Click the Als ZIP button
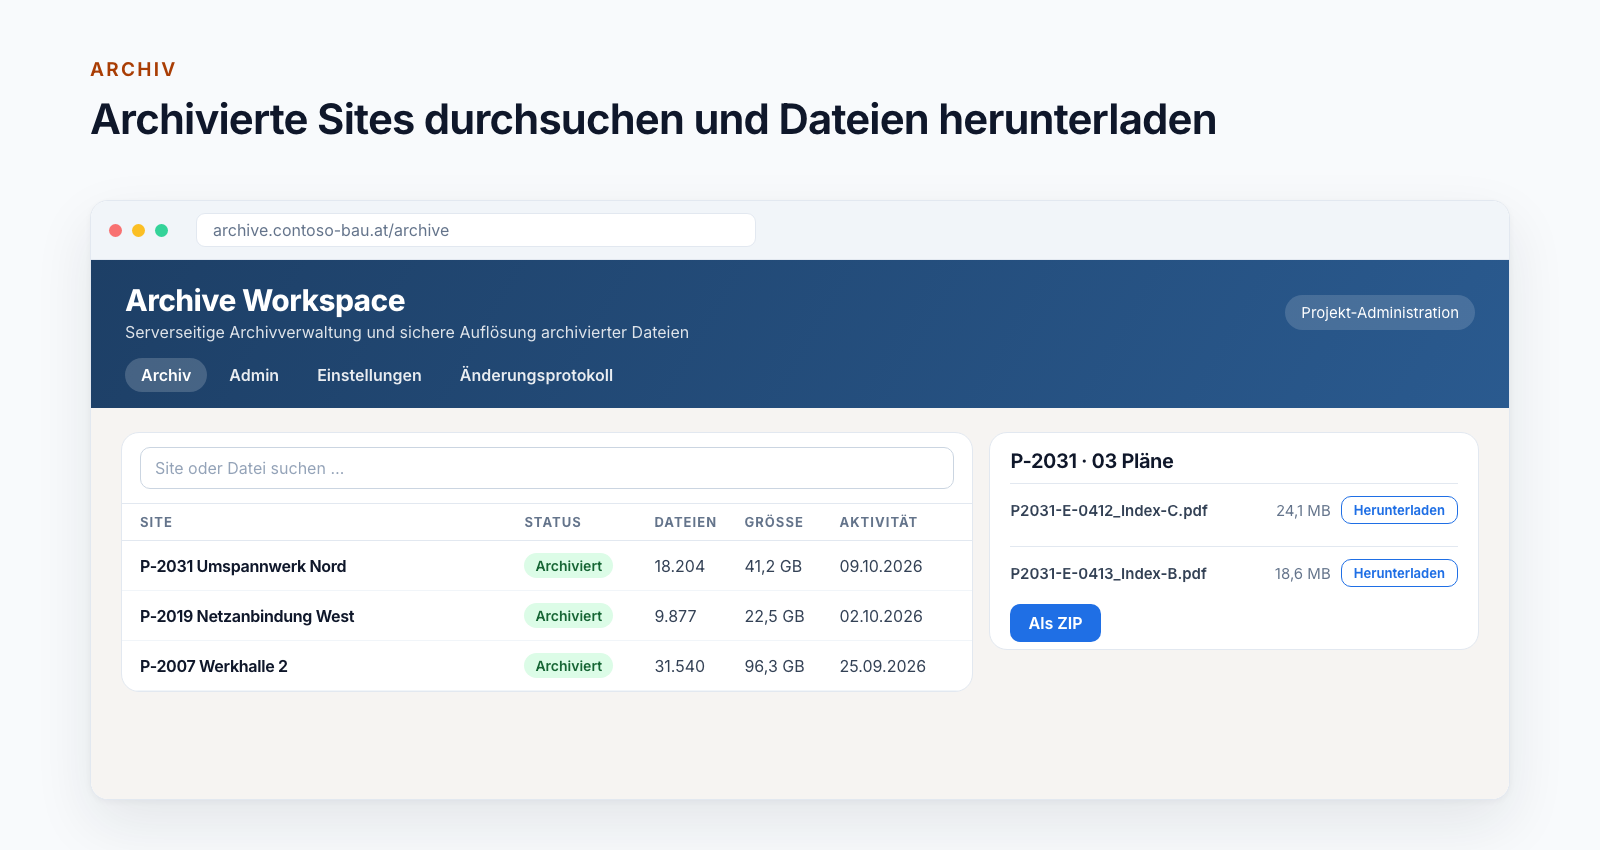Image resolution: width=1600 pixels, height=850 pixels. [1055, 623]
